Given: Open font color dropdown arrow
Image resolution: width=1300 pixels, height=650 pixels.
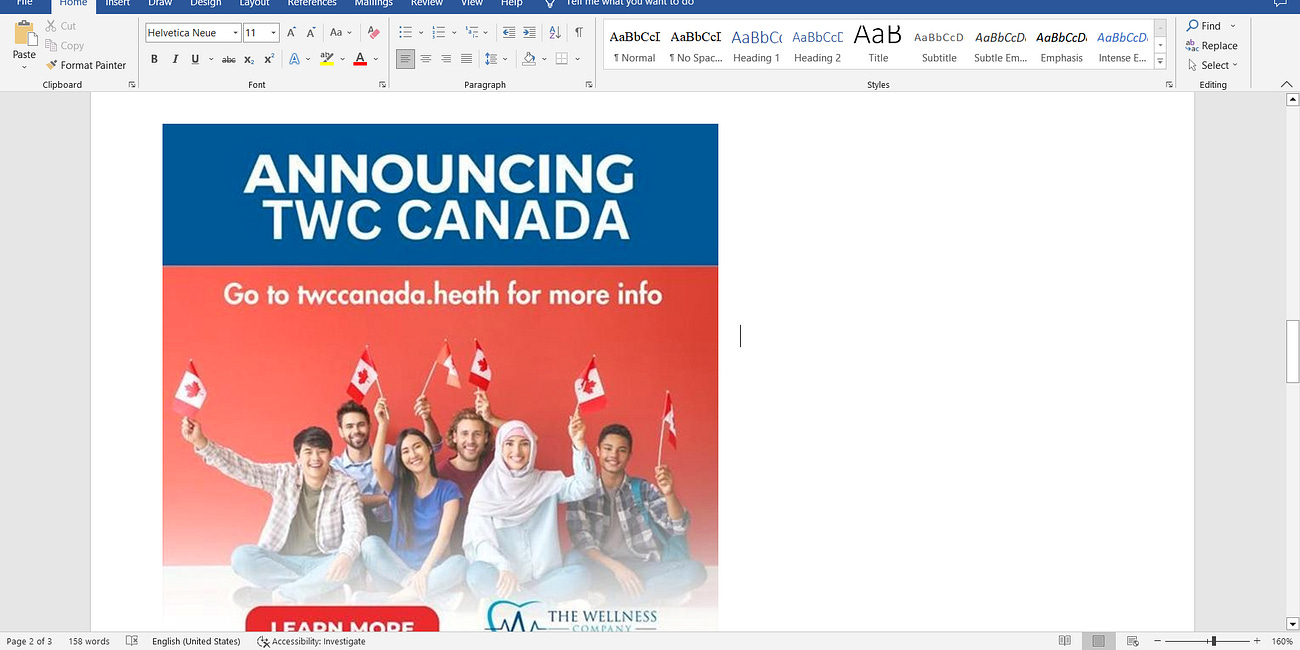Looking at the screenshot, I should click(375, 59).
